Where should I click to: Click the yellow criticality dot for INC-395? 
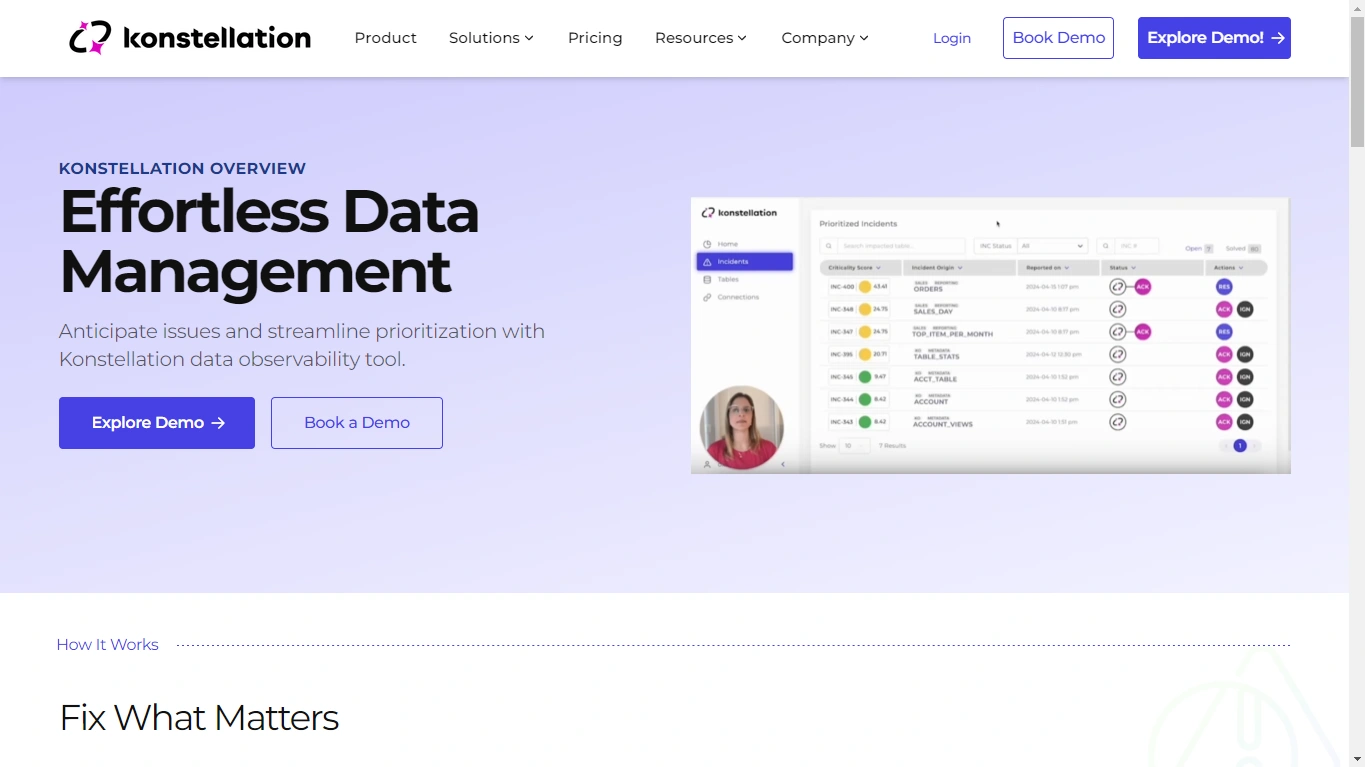point(865,354)
